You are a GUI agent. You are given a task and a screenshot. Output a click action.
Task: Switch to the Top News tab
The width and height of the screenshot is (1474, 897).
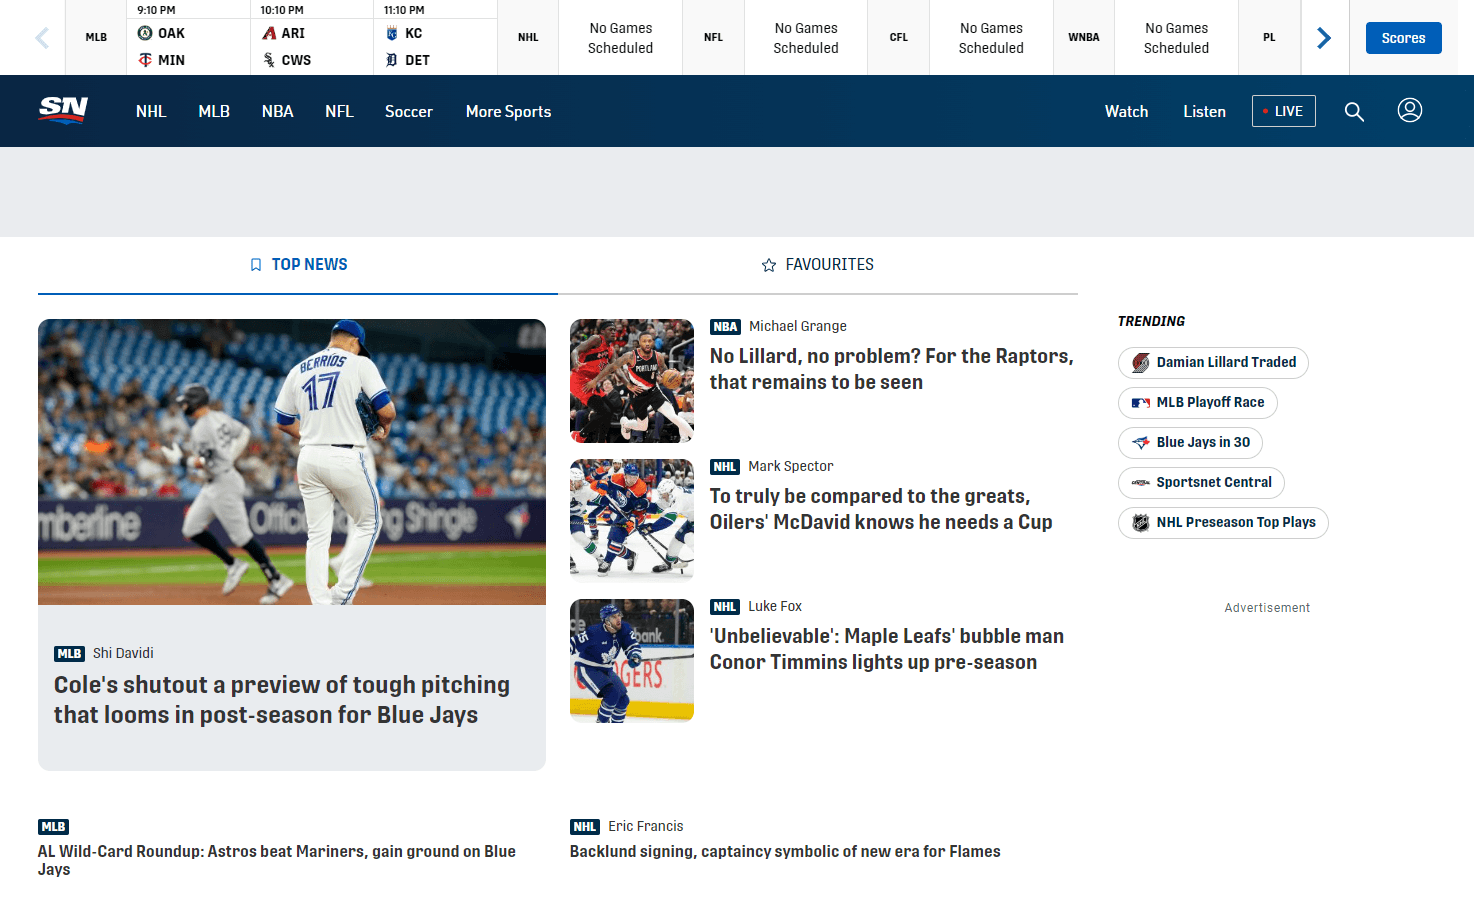(298, 265)
